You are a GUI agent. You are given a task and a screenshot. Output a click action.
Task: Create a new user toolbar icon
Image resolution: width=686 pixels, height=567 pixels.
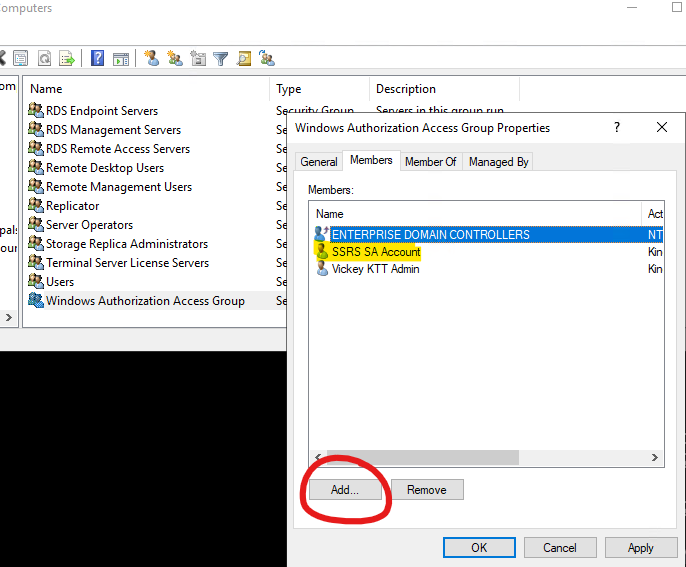pyautogui.click(x=151, y=58)
